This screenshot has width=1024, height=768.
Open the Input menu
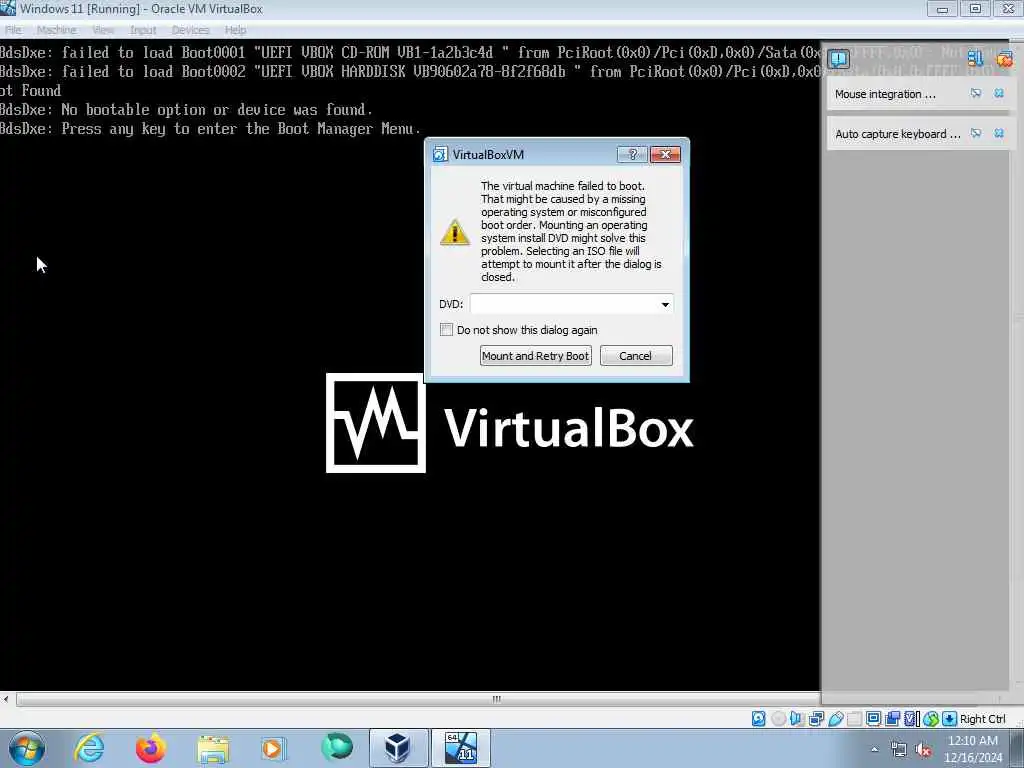[142, 30]
